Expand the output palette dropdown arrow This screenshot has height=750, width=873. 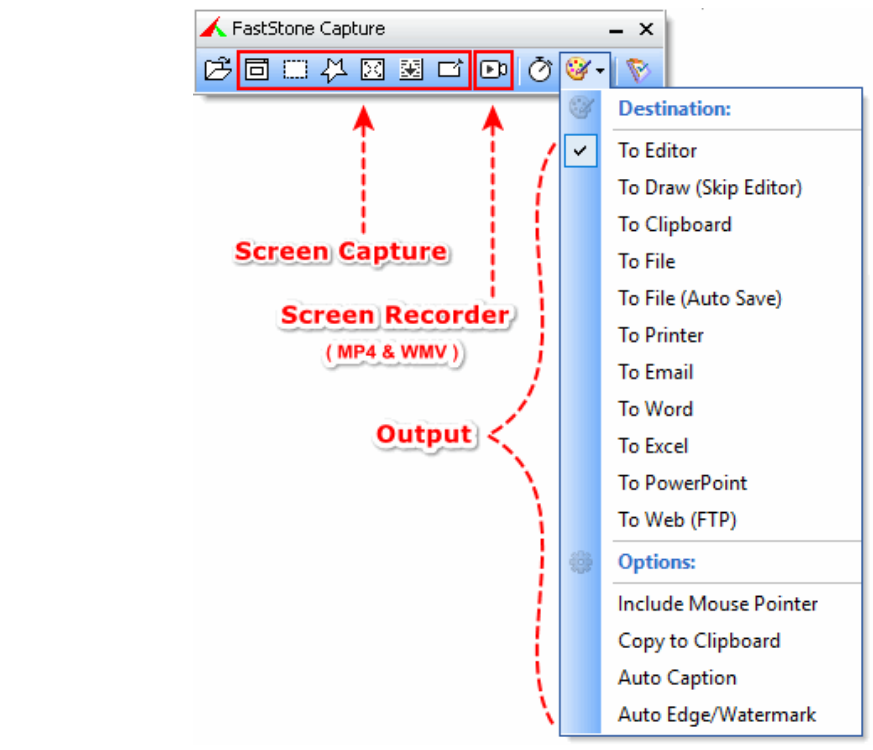(x=600, y=71)
